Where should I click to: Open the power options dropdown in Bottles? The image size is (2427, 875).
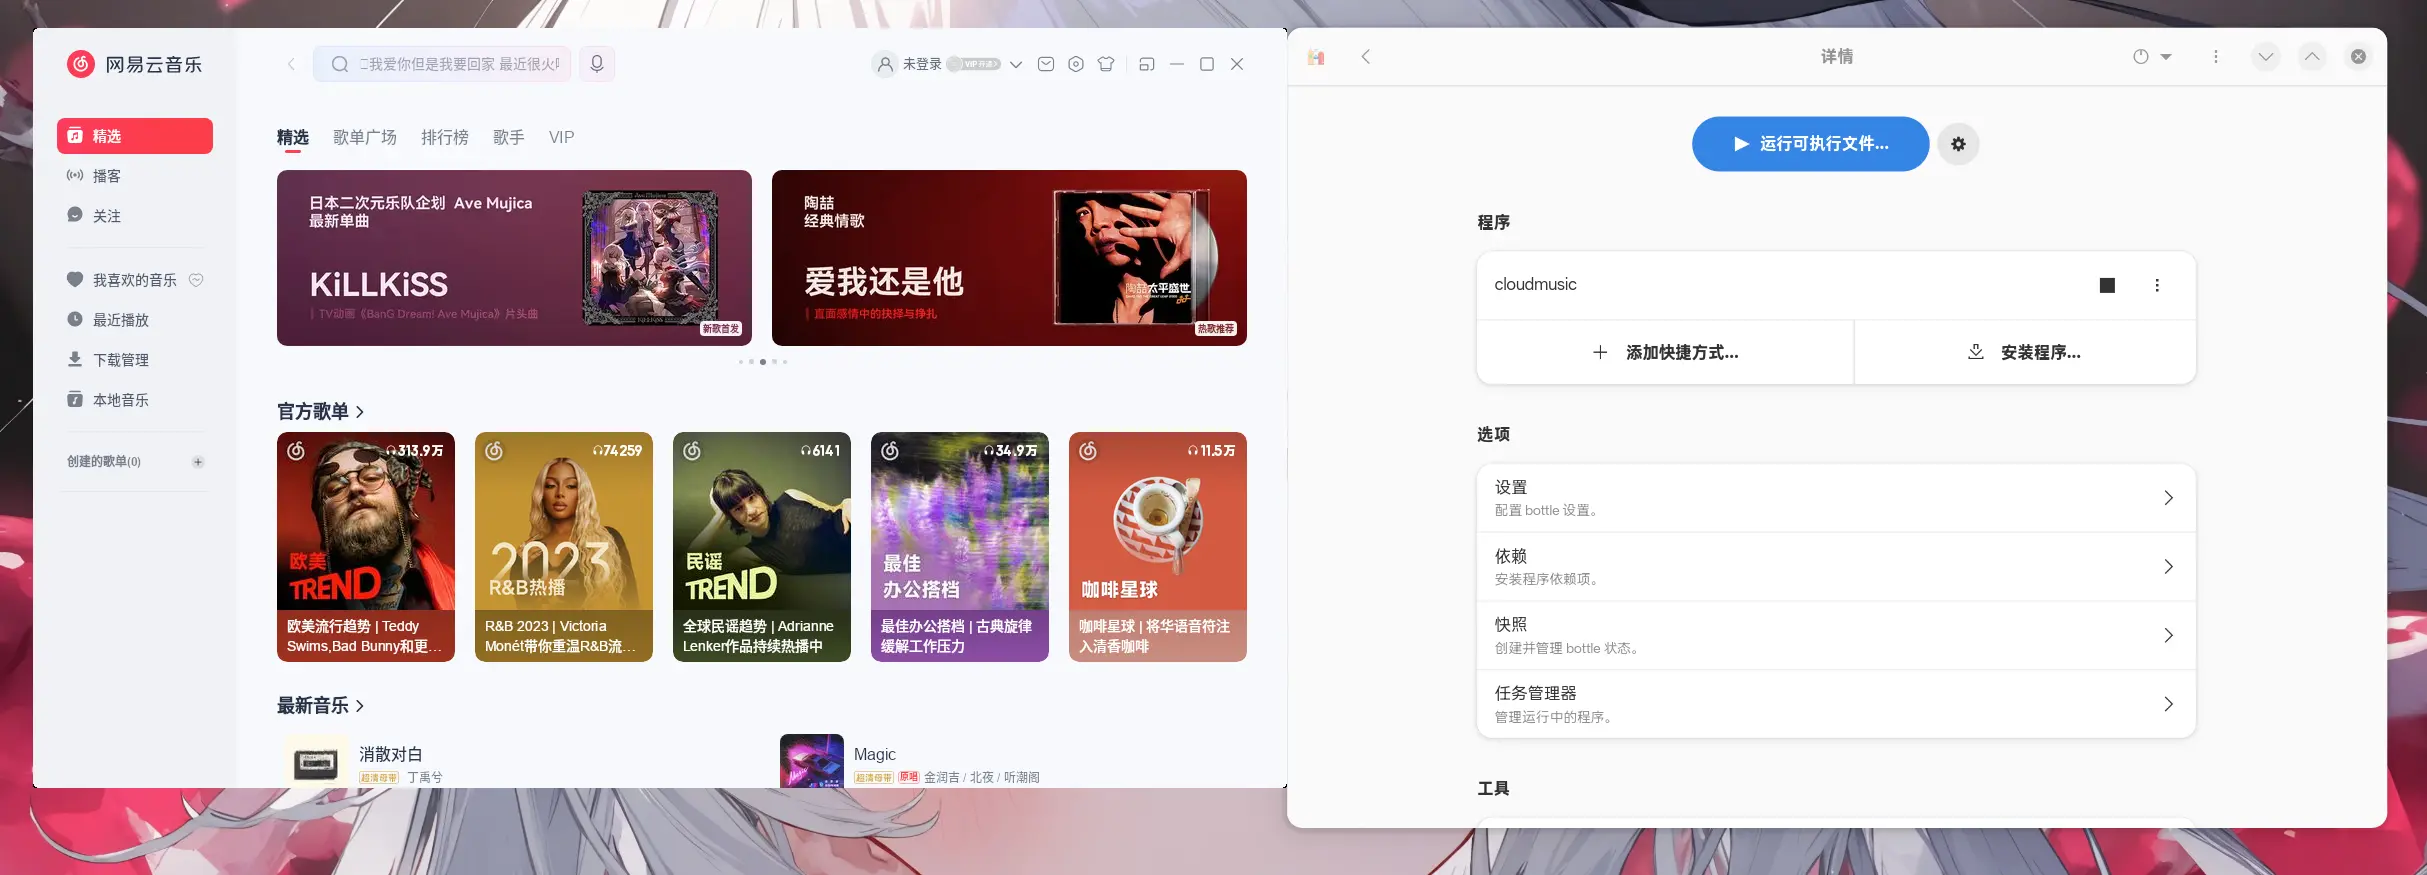tap(2152, 57)
